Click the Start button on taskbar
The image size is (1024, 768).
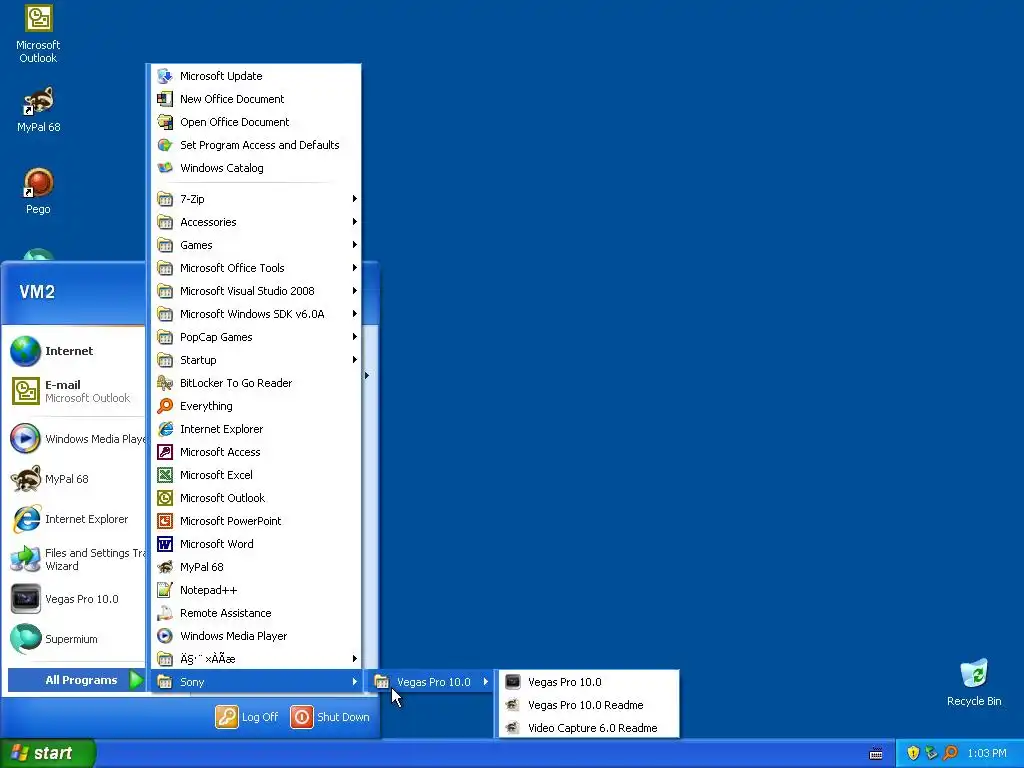pyautogui.click(x=47, y=753)
